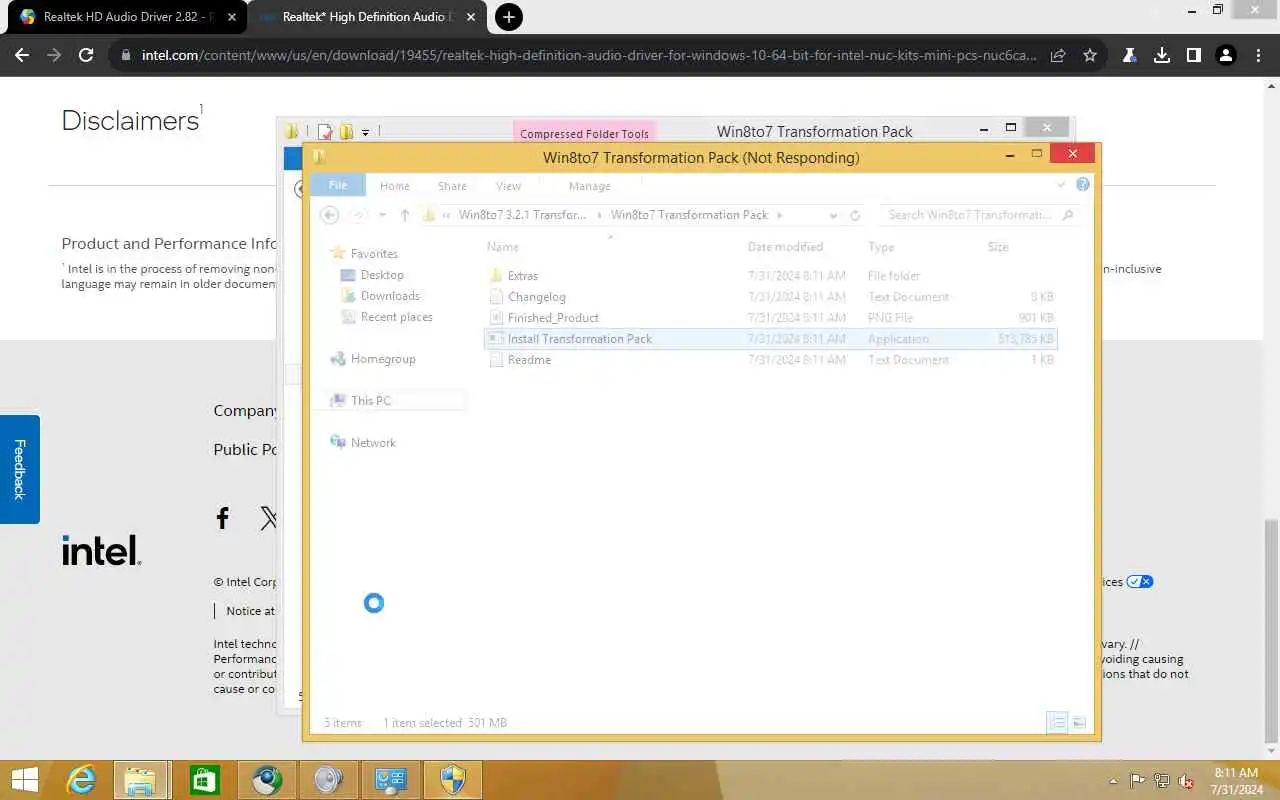Select Install Transformation Pack application

770,339
